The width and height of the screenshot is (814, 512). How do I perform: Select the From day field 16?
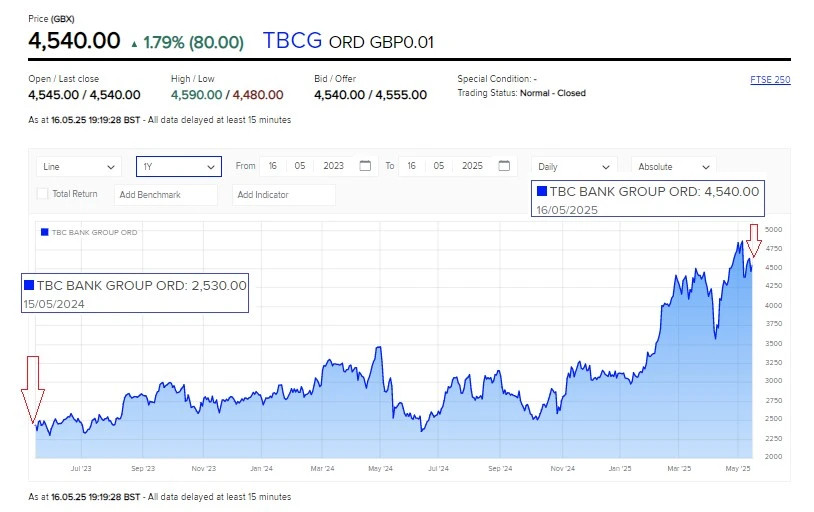click(273, 166)
